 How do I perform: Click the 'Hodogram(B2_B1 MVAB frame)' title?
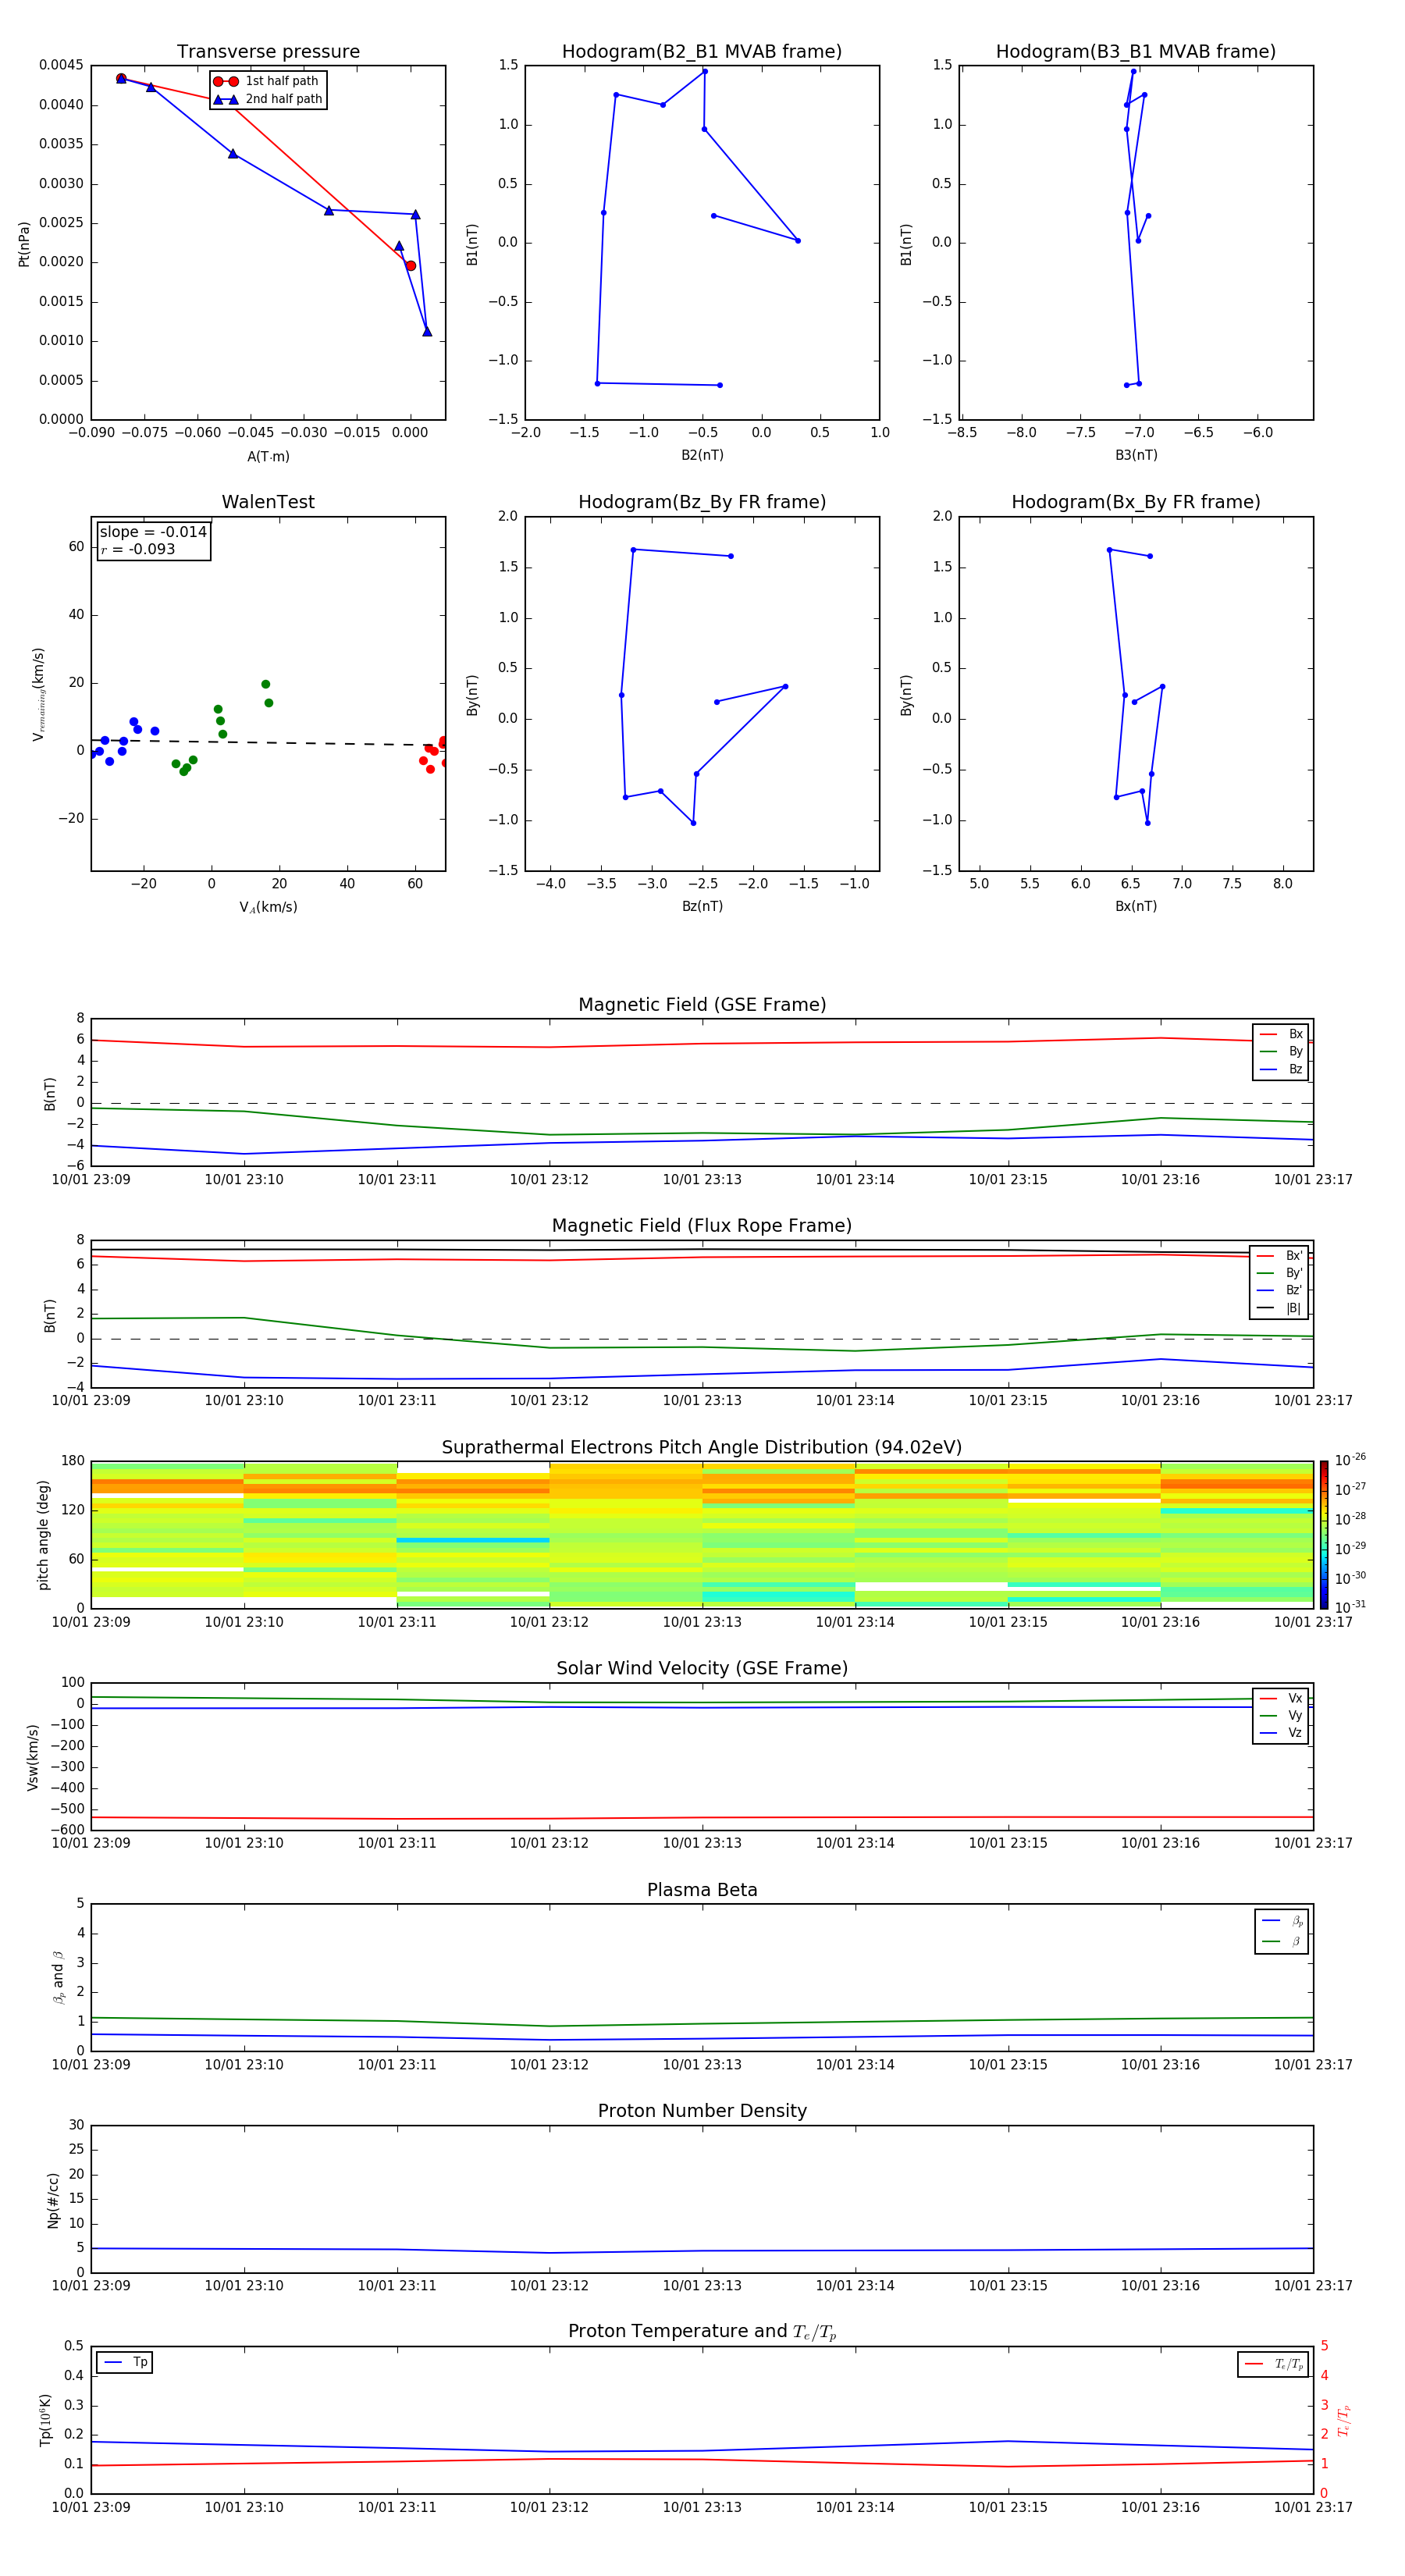(x=702, y=52)
